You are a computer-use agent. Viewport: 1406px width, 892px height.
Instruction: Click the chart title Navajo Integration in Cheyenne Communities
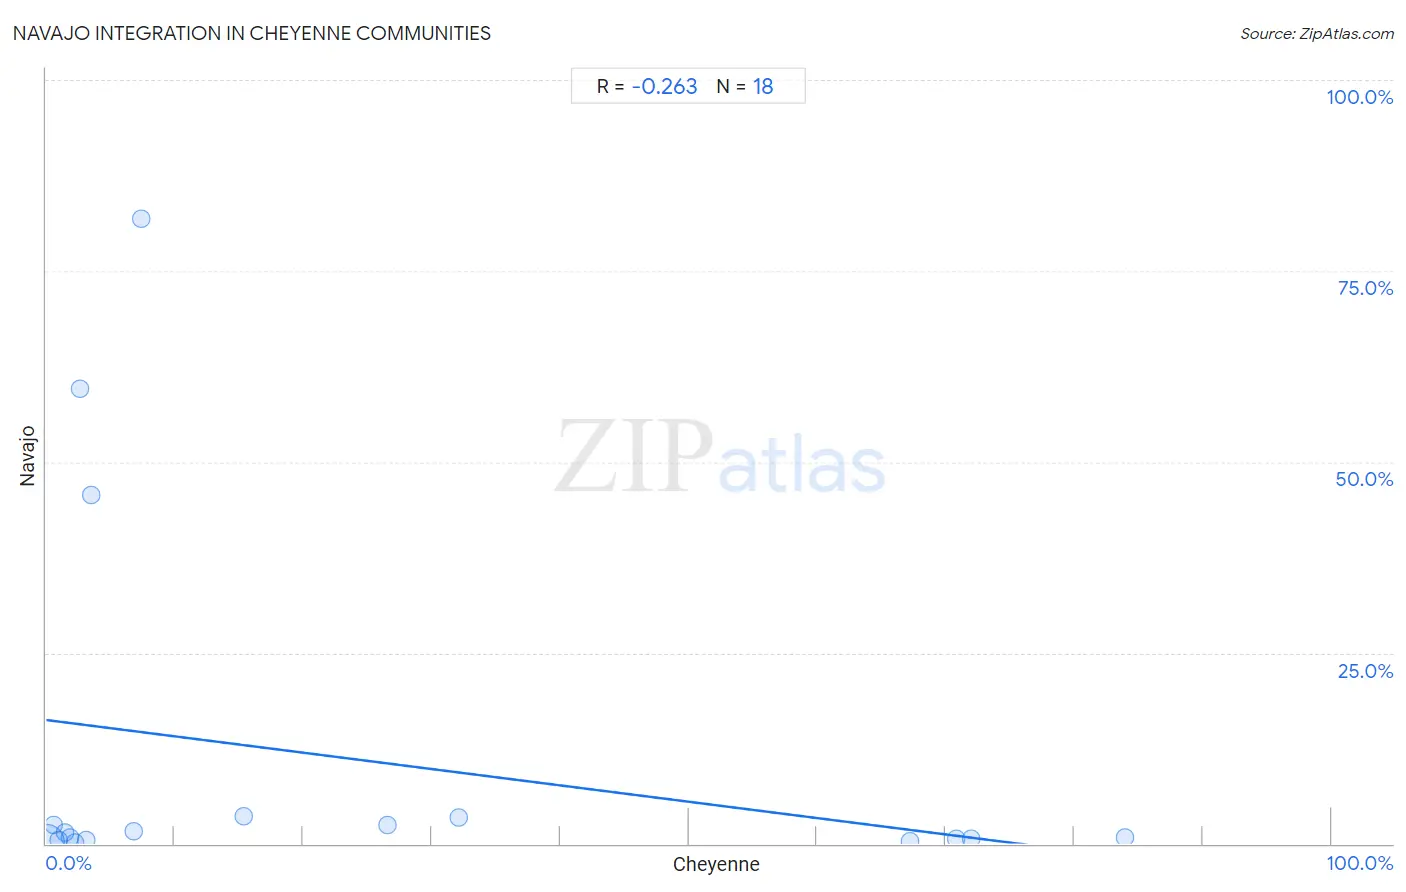point(252,33)
